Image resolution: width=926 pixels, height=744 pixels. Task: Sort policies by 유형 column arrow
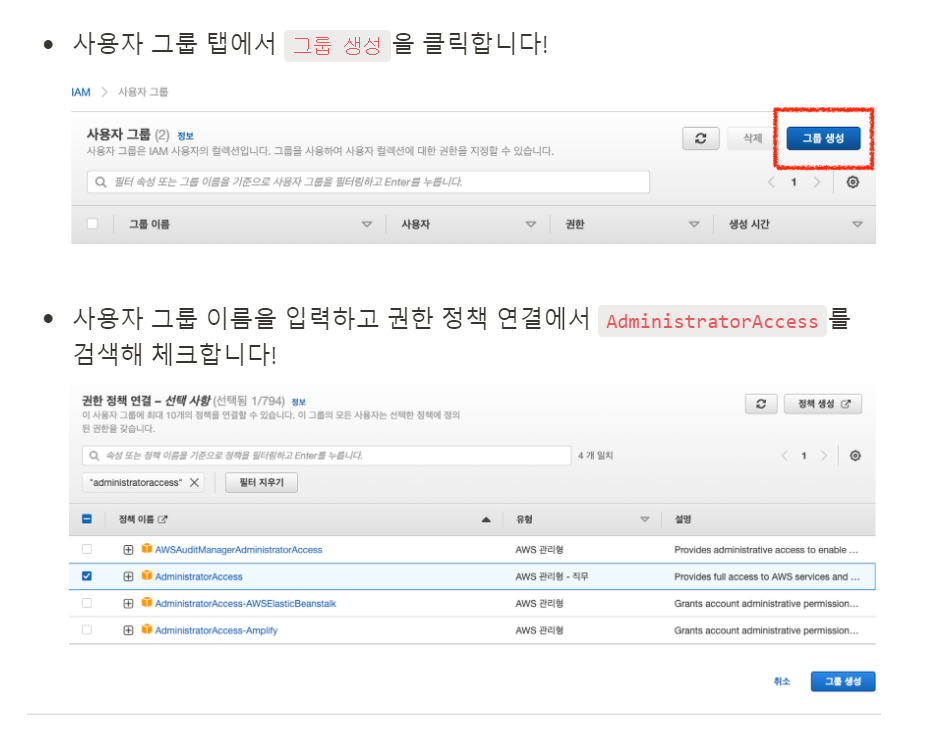[x=644, y=520]
